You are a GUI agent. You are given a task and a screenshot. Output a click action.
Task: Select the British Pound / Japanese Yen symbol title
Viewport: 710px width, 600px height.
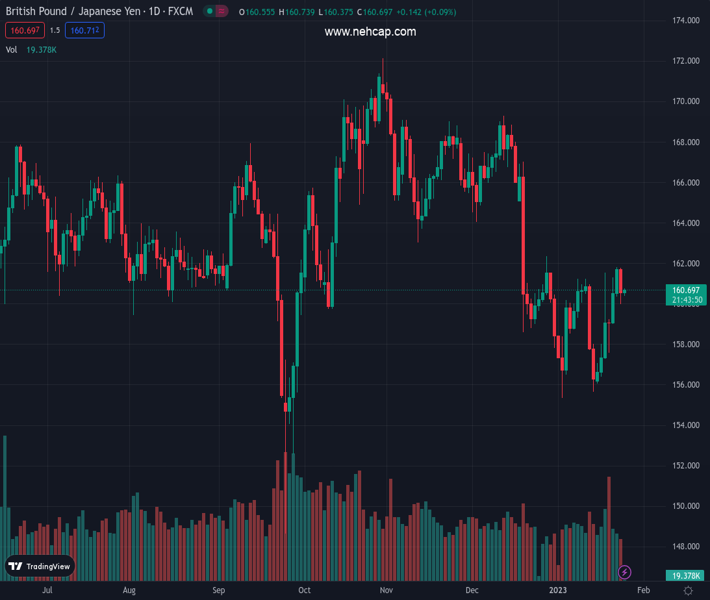coord(70,11)
